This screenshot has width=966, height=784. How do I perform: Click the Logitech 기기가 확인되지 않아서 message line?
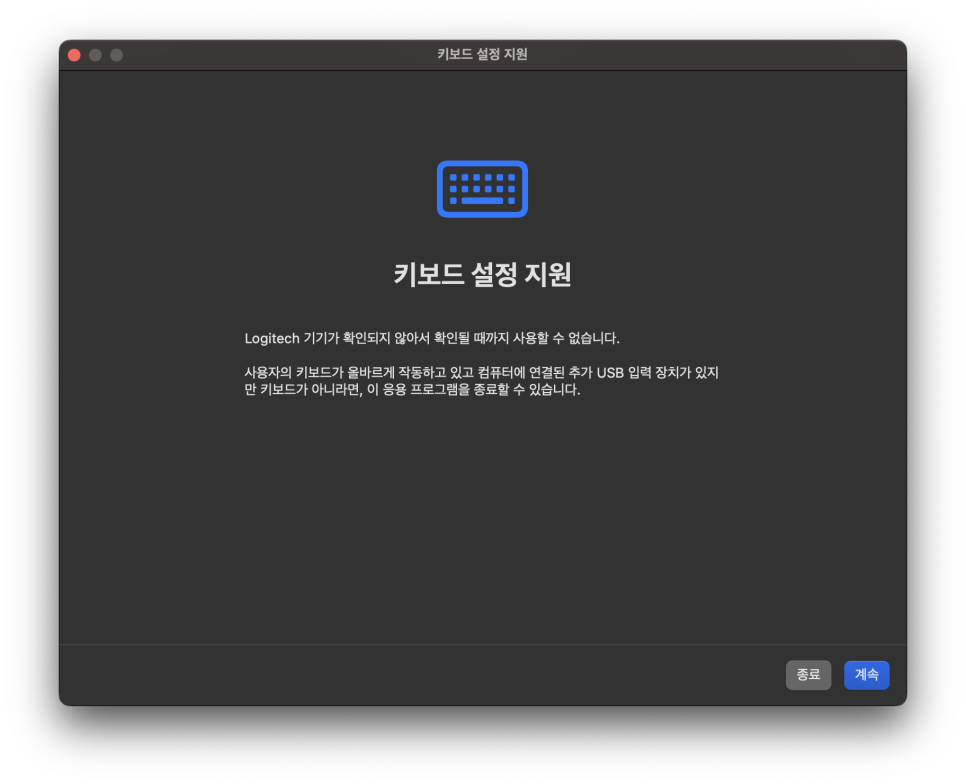(x=432, y=338)
